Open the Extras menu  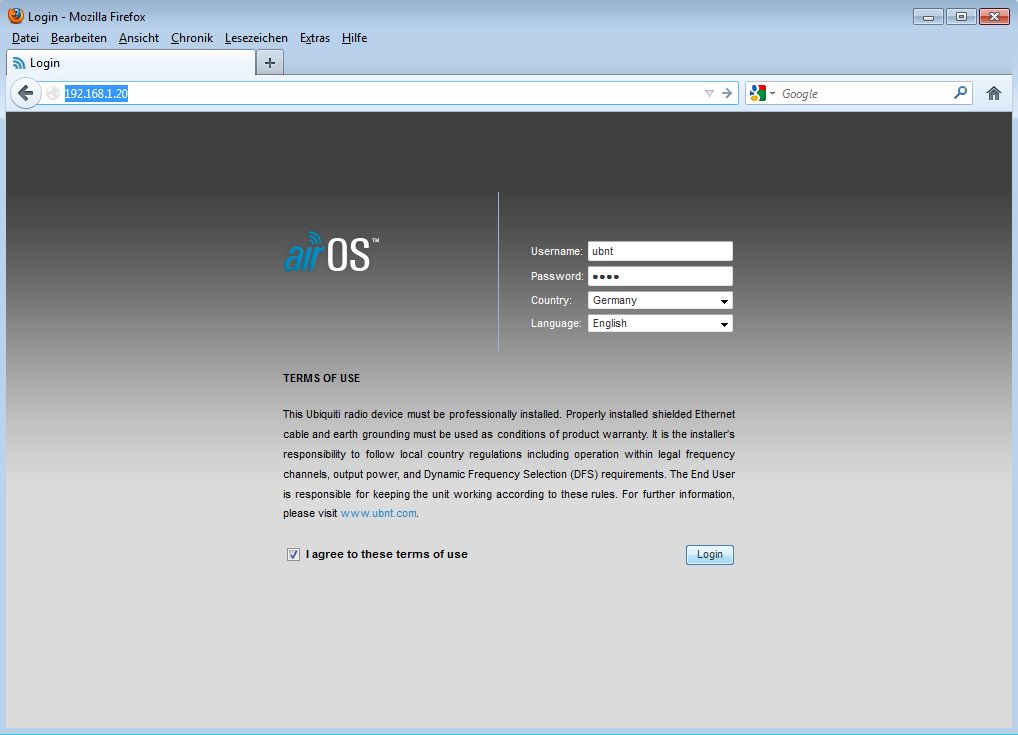point(315,38)
